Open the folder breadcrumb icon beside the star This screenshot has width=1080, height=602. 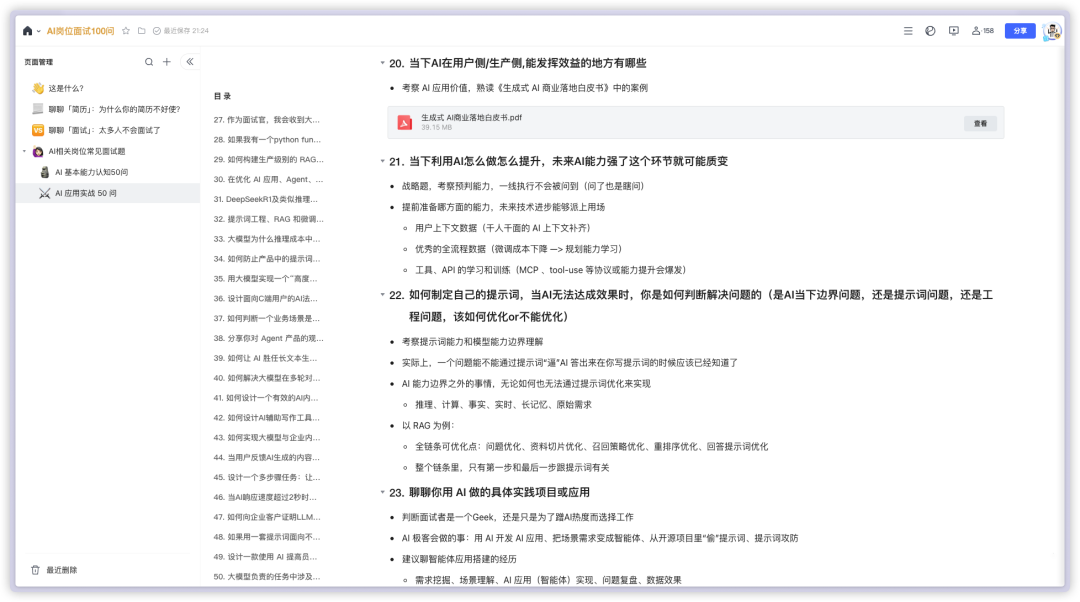pos(141,30)
